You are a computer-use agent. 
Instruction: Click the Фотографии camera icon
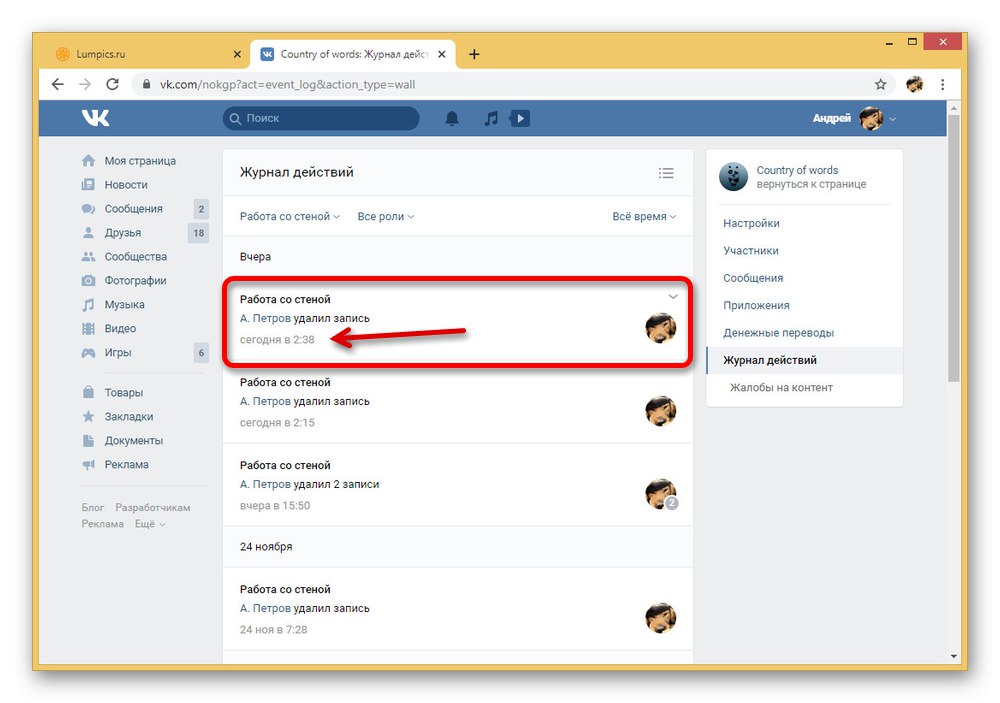pos(88,281)
